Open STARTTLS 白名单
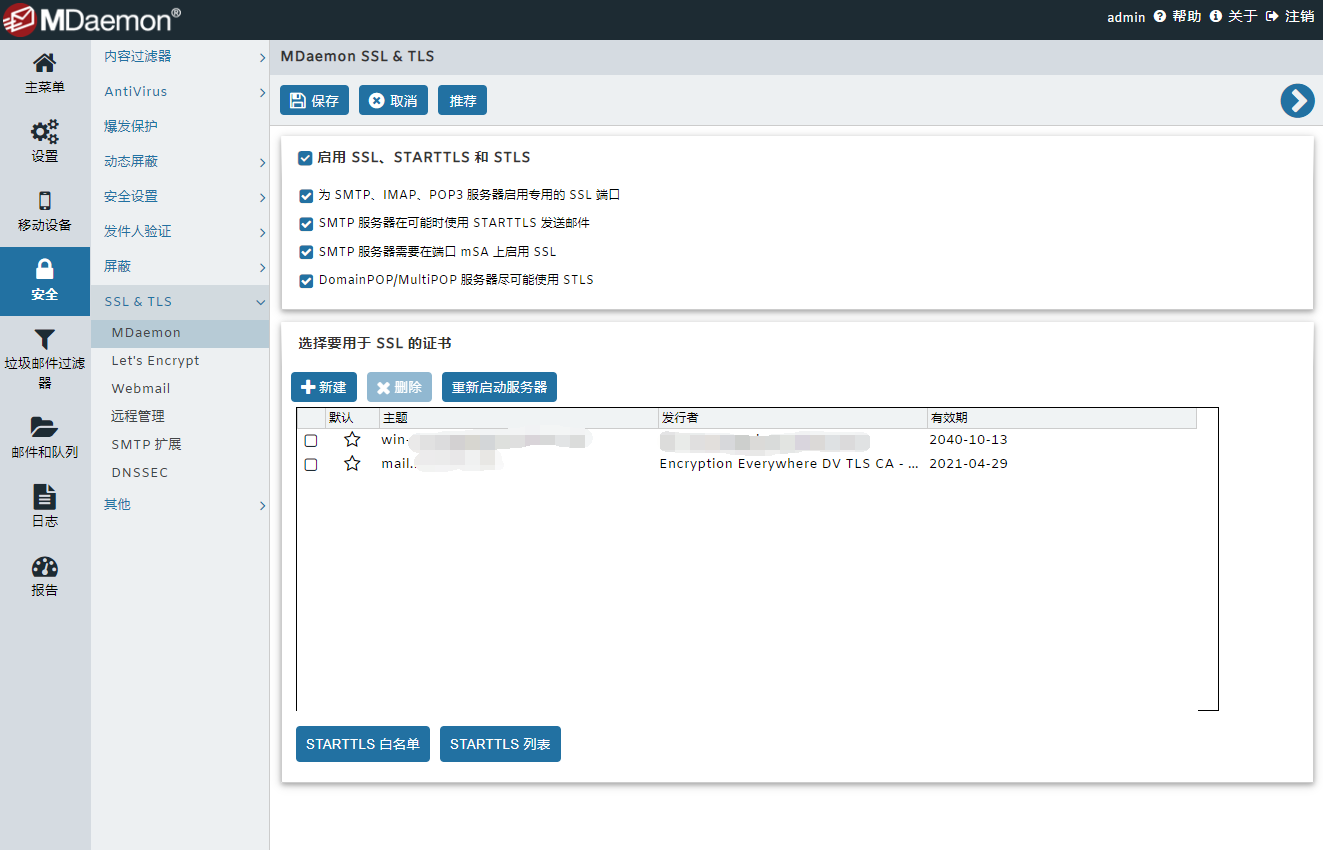 click(x=363, y=744)
